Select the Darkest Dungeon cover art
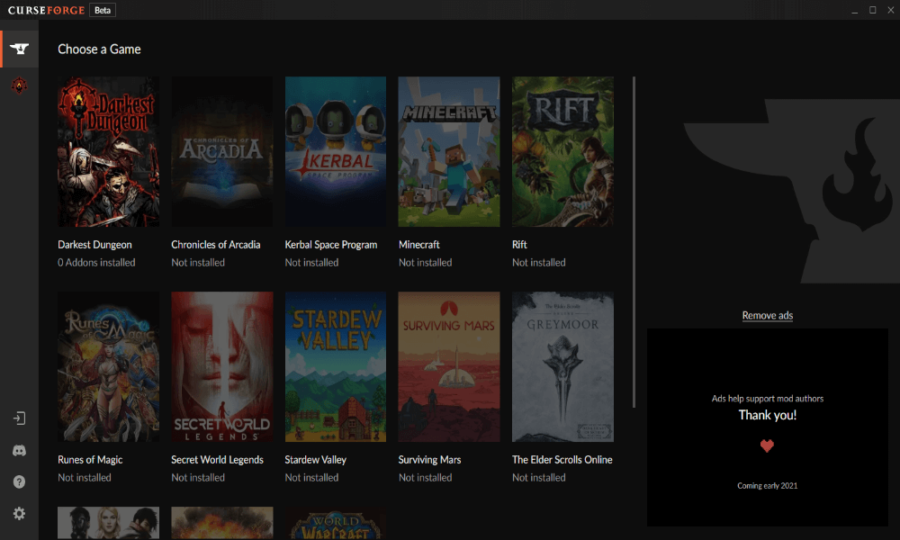 [x=108, y=151]
